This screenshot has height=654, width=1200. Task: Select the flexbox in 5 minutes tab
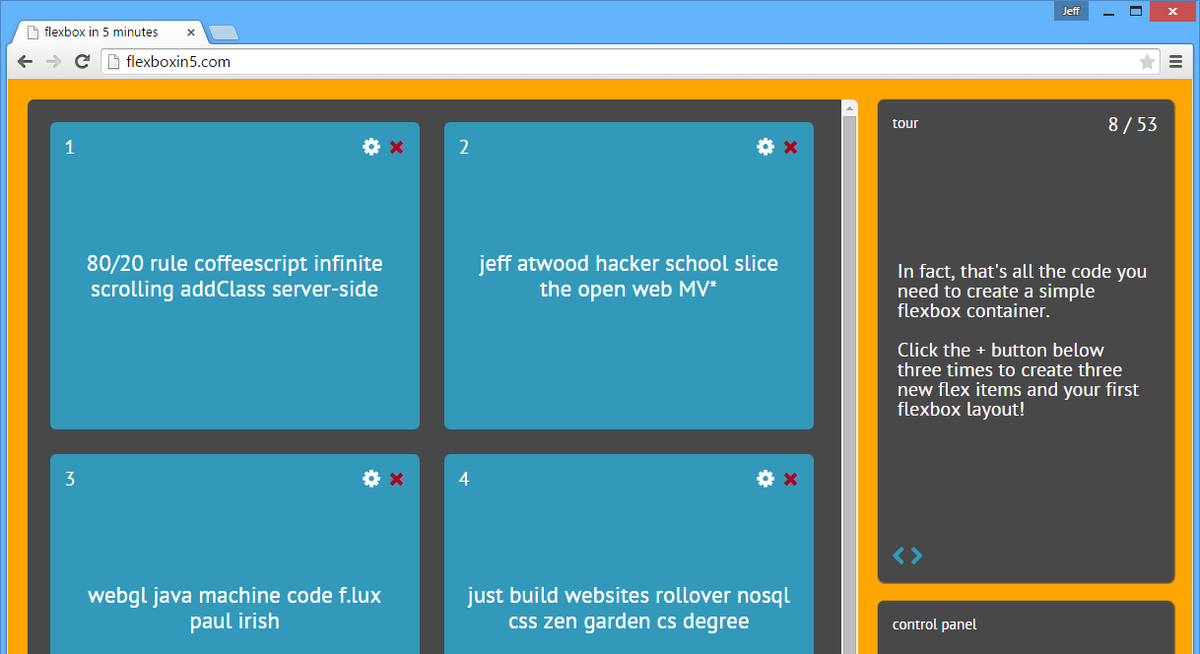tap(108, 32)
